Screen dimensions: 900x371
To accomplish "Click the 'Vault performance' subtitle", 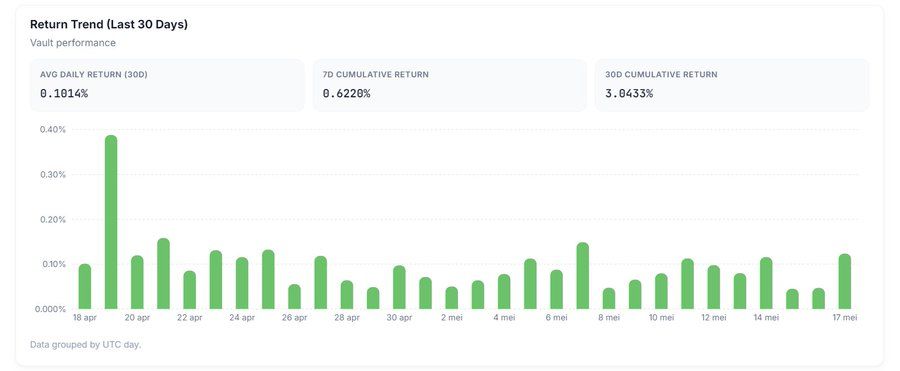I will coord(73,43).
